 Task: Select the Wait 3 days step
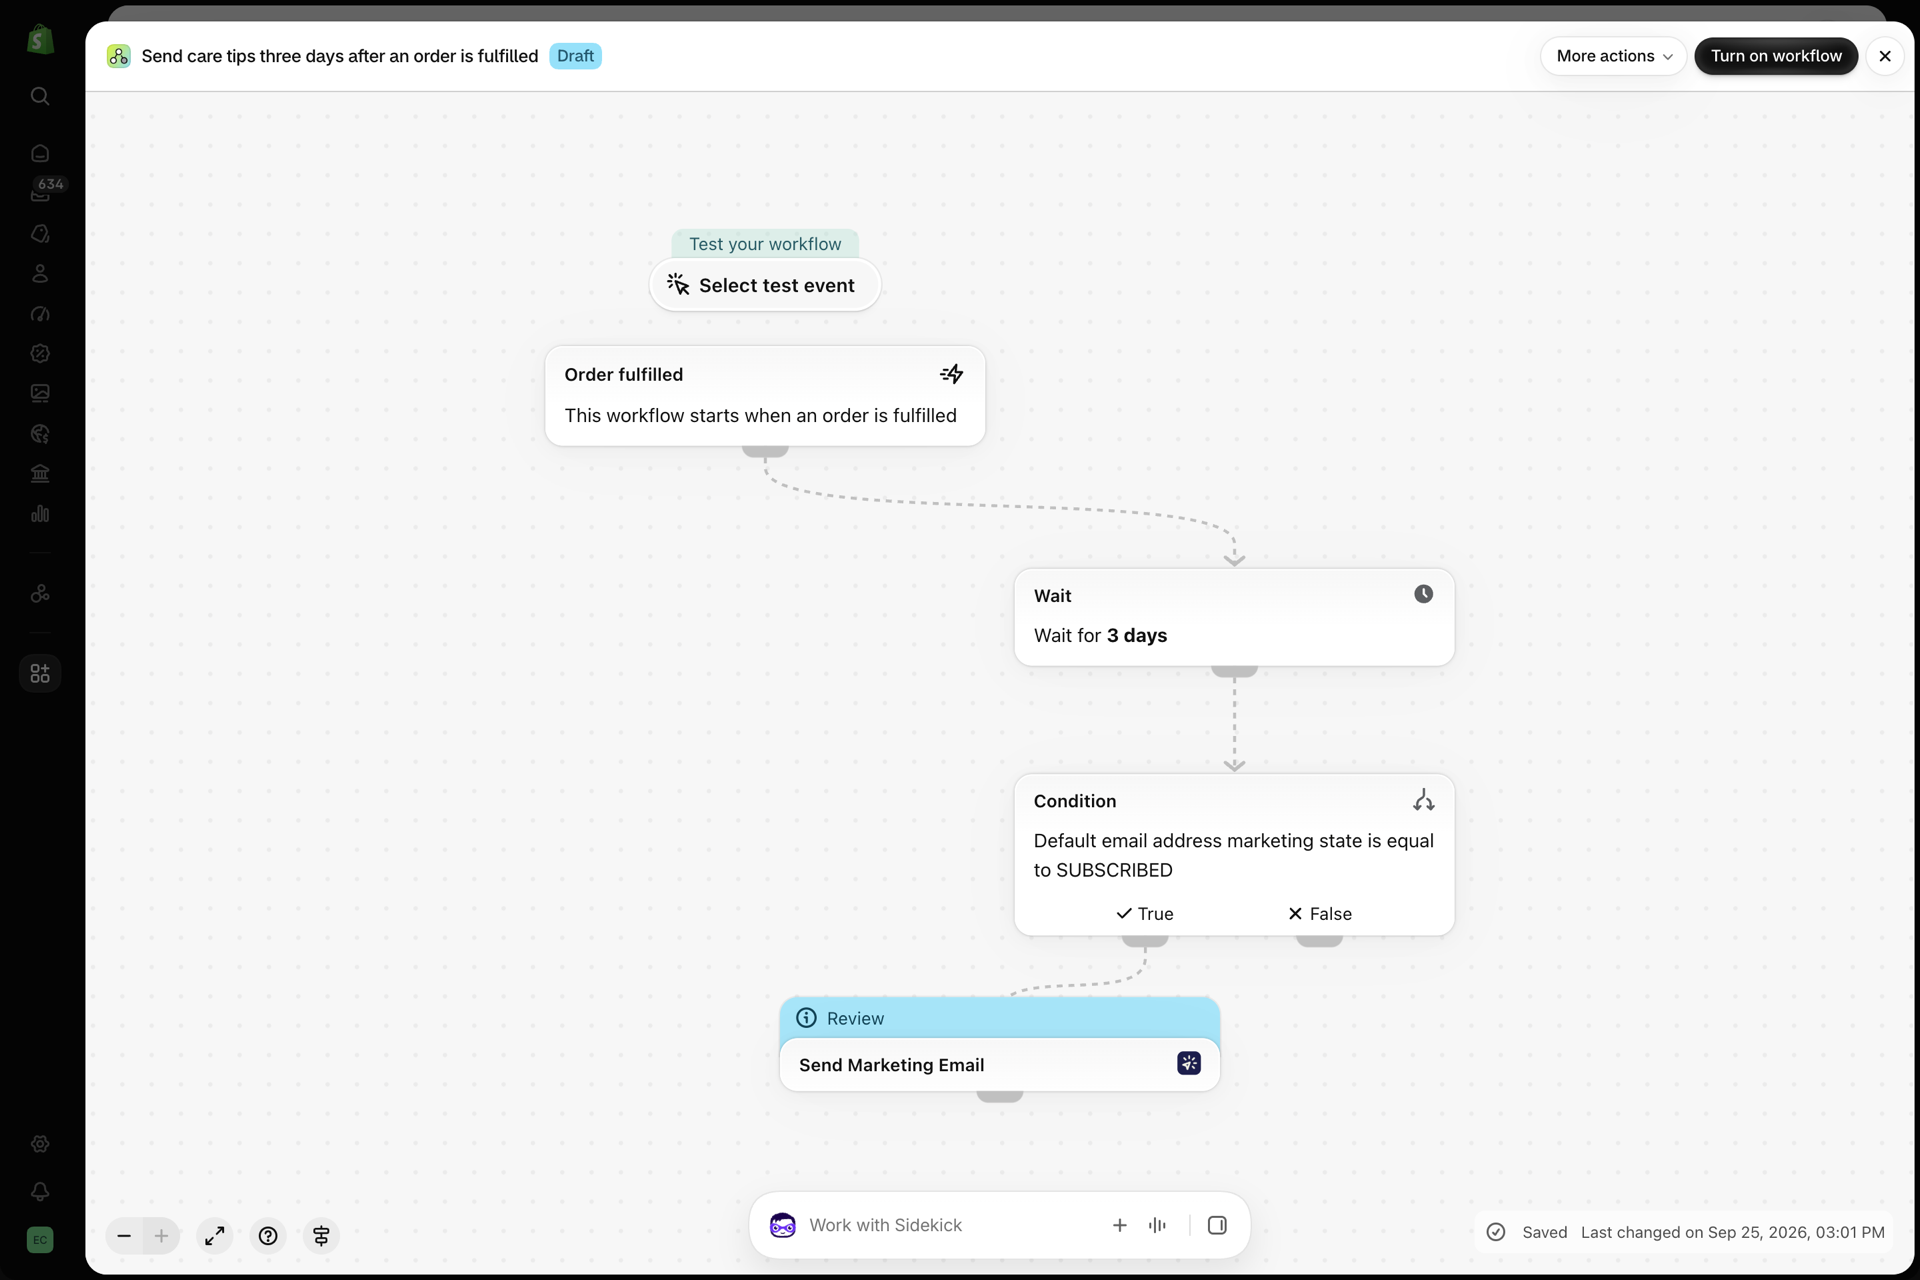pyautogui.click(x=1234, y=617)
